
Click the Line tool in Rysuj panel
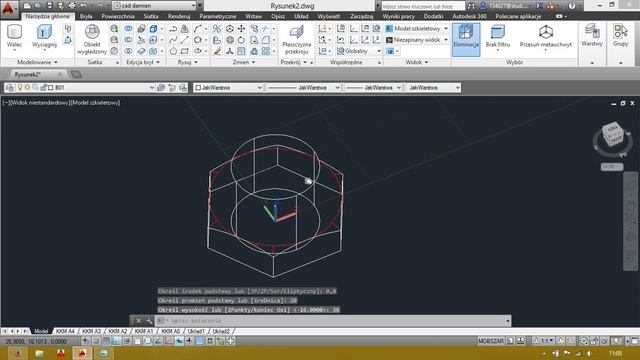(184, 40)
